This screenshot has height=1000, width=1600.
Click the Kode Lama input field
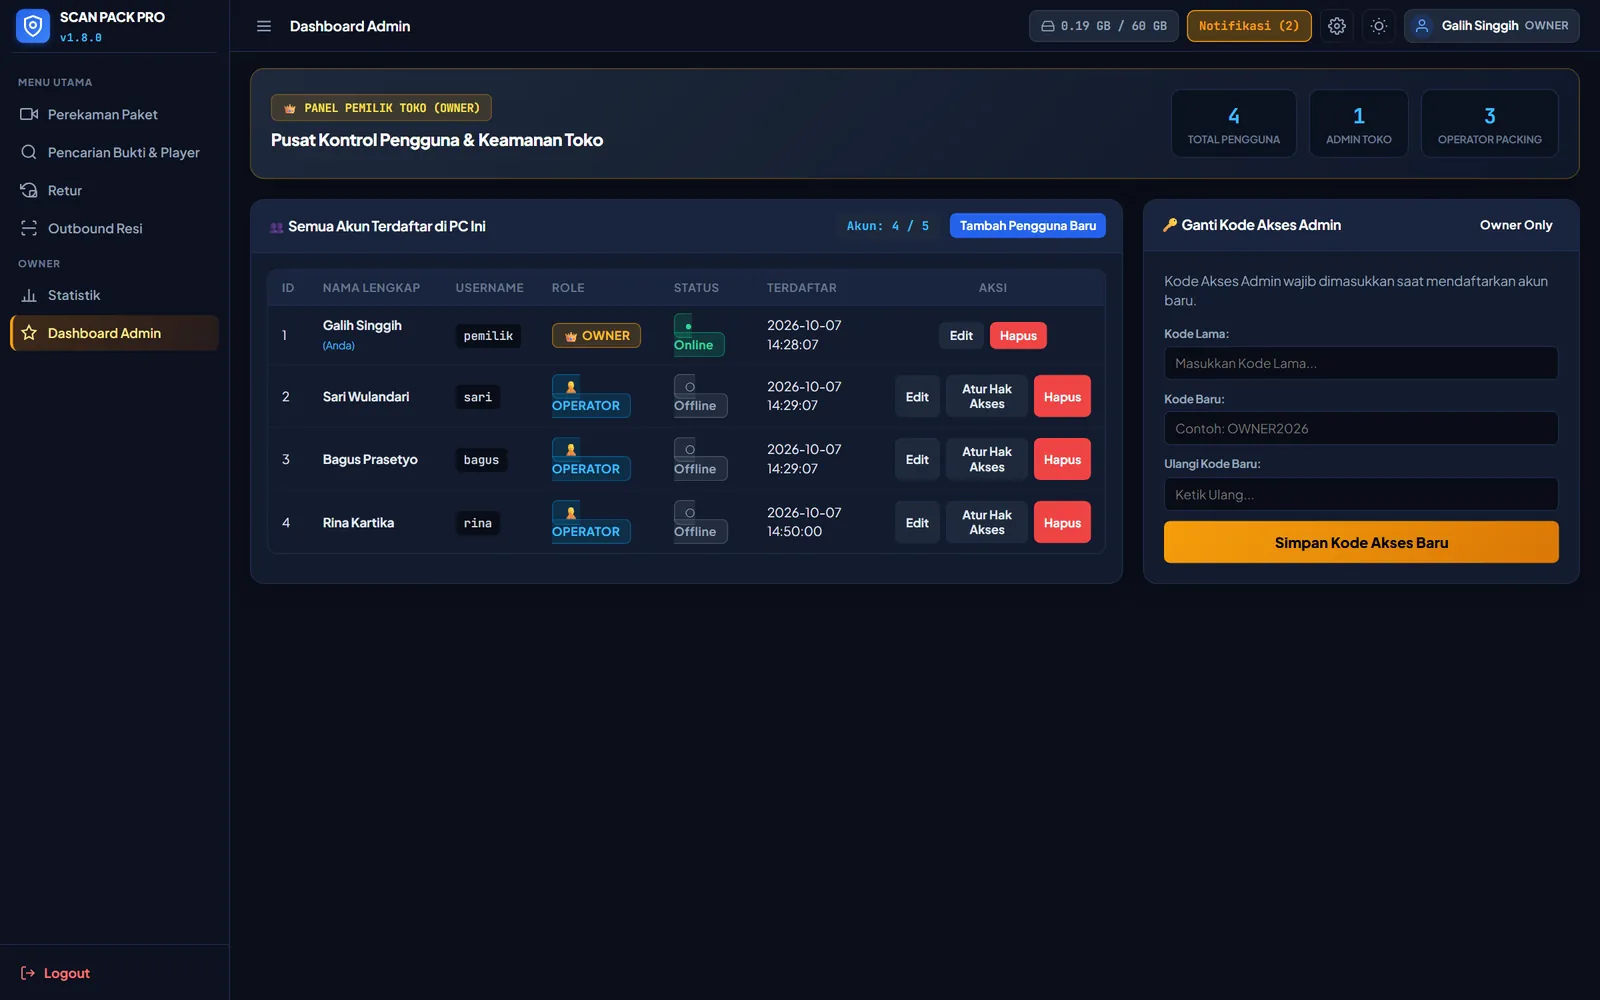click(x=1361, y=363)
